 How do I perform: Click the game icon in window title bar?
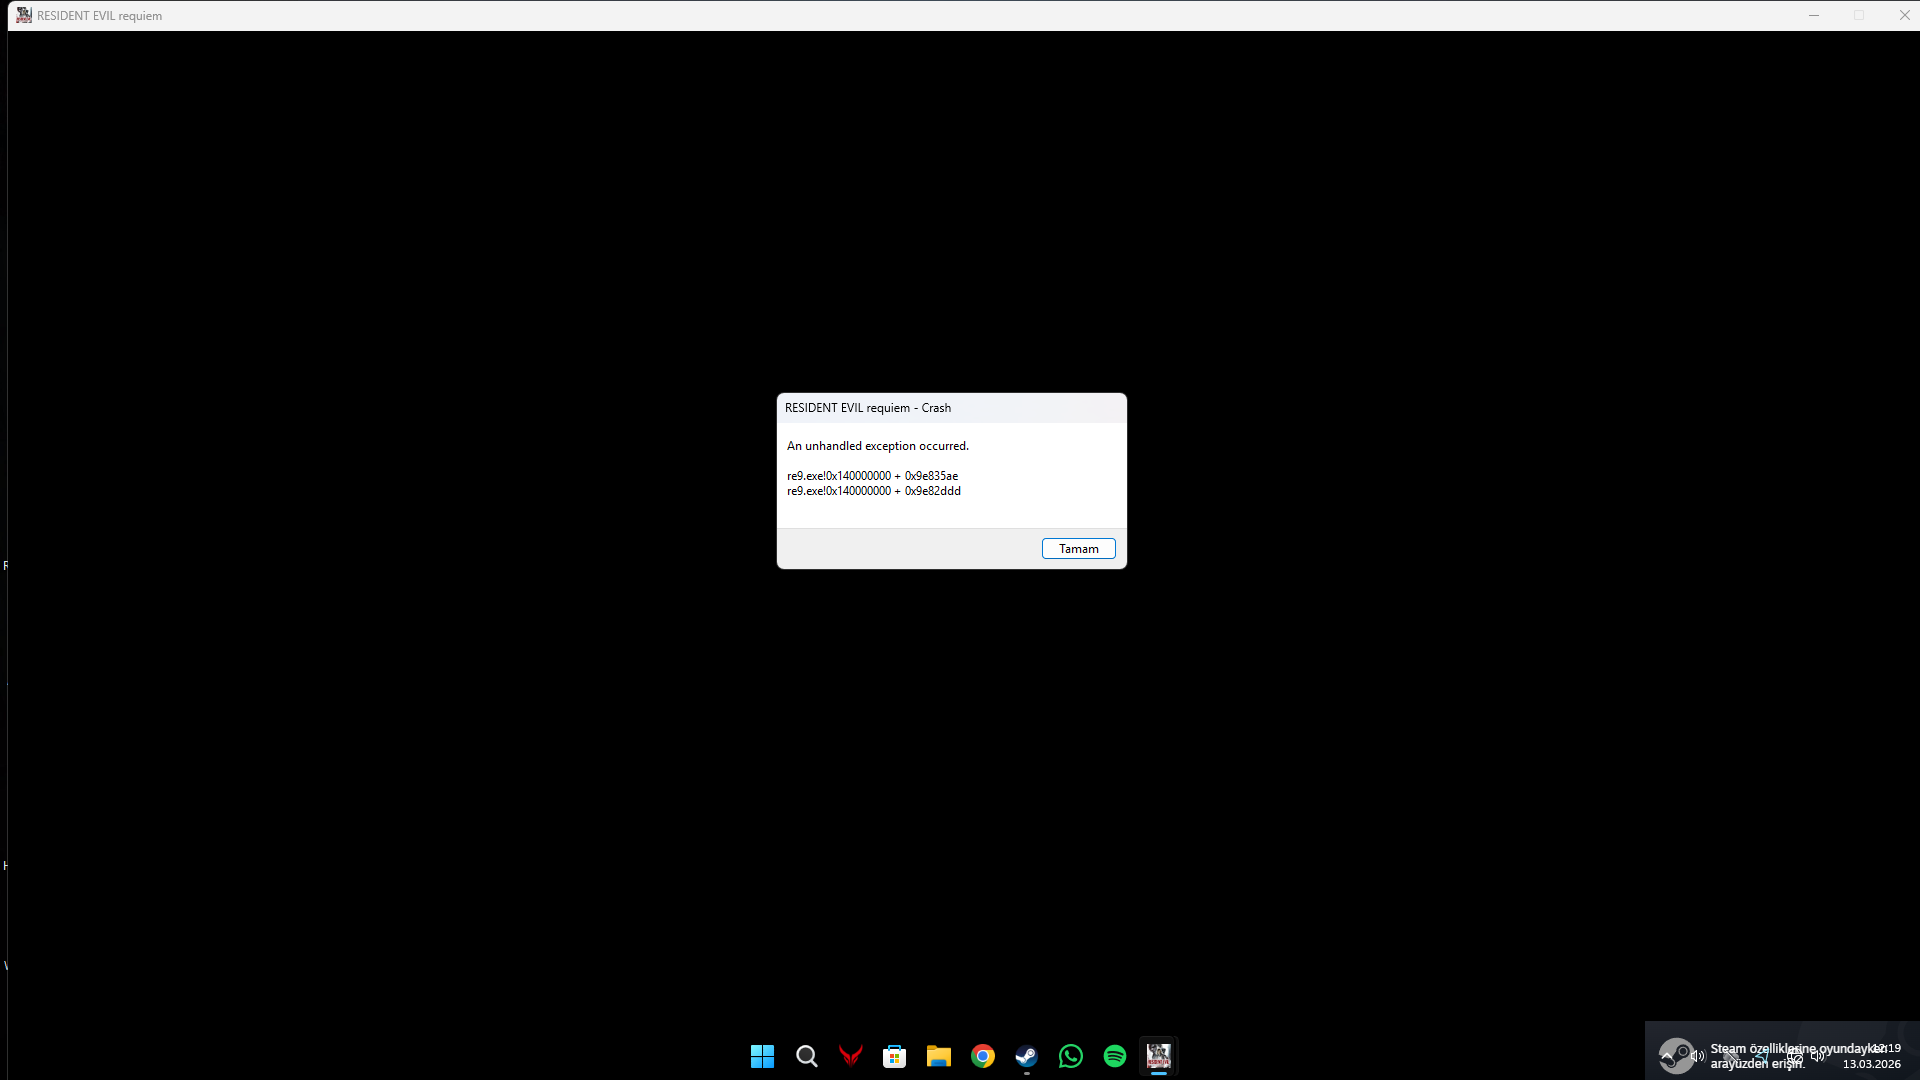[x=23, y=15]
